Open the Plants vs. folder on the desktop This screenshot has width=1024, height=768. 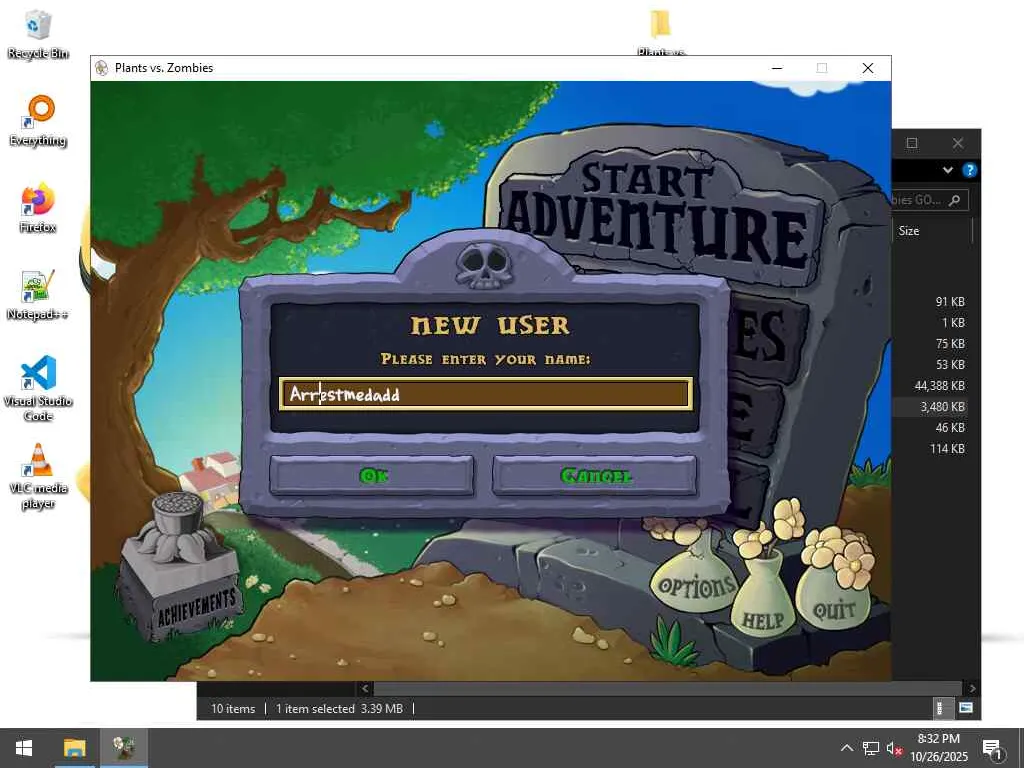coord(661,31)
